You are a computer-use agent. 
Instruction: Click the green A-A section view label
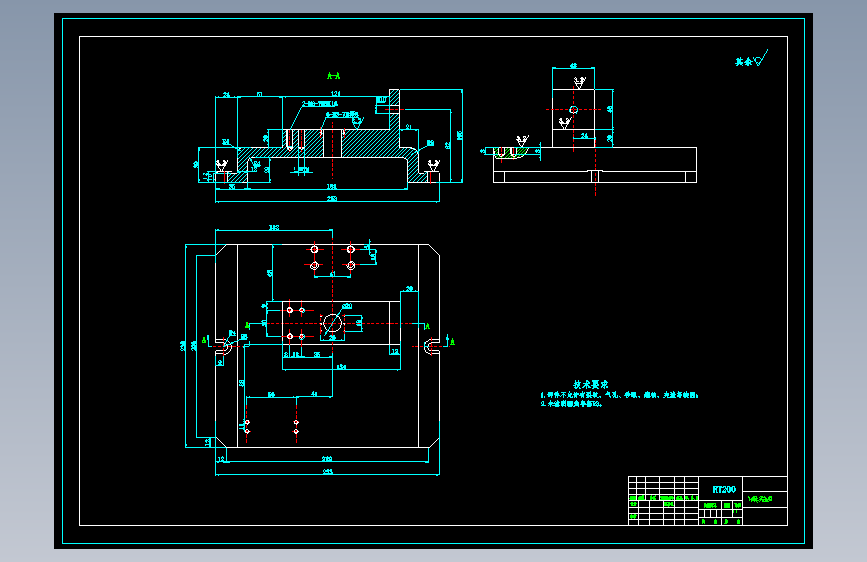click(x=333, y=76)
